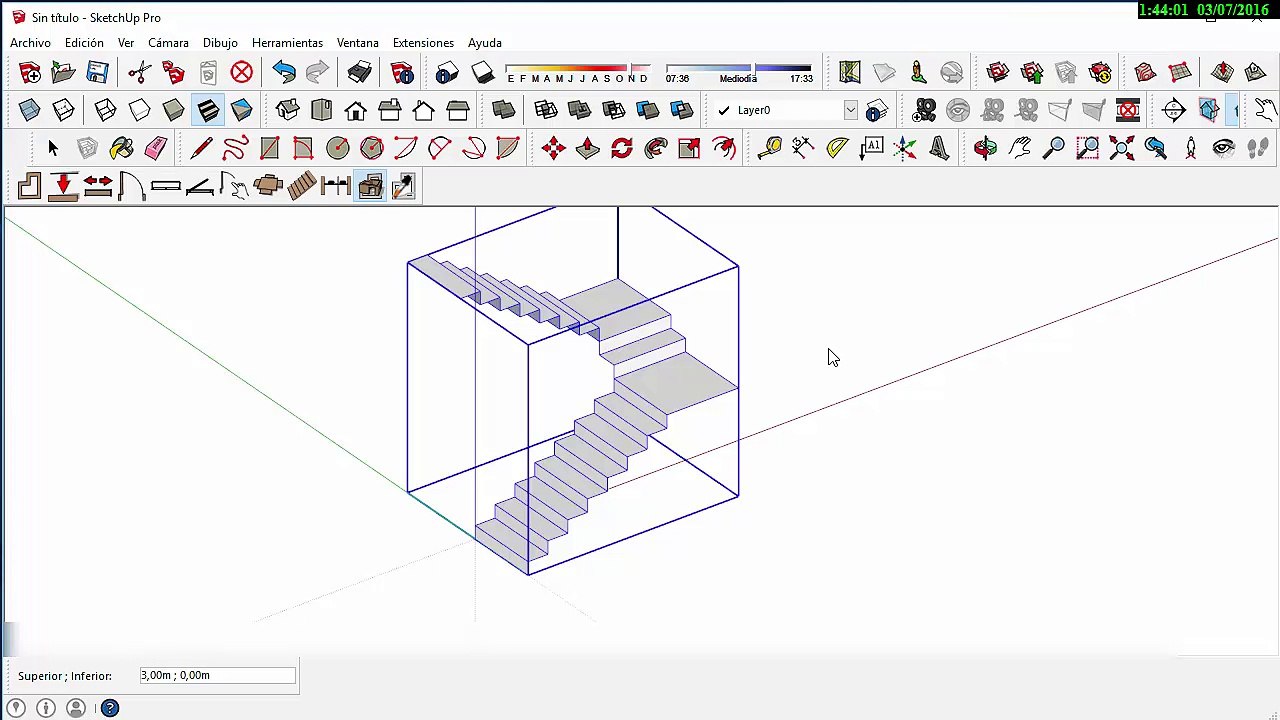Open the help question mark in the status bar
This screenshot has width=1280, height=720.
(x=110, y=708)
